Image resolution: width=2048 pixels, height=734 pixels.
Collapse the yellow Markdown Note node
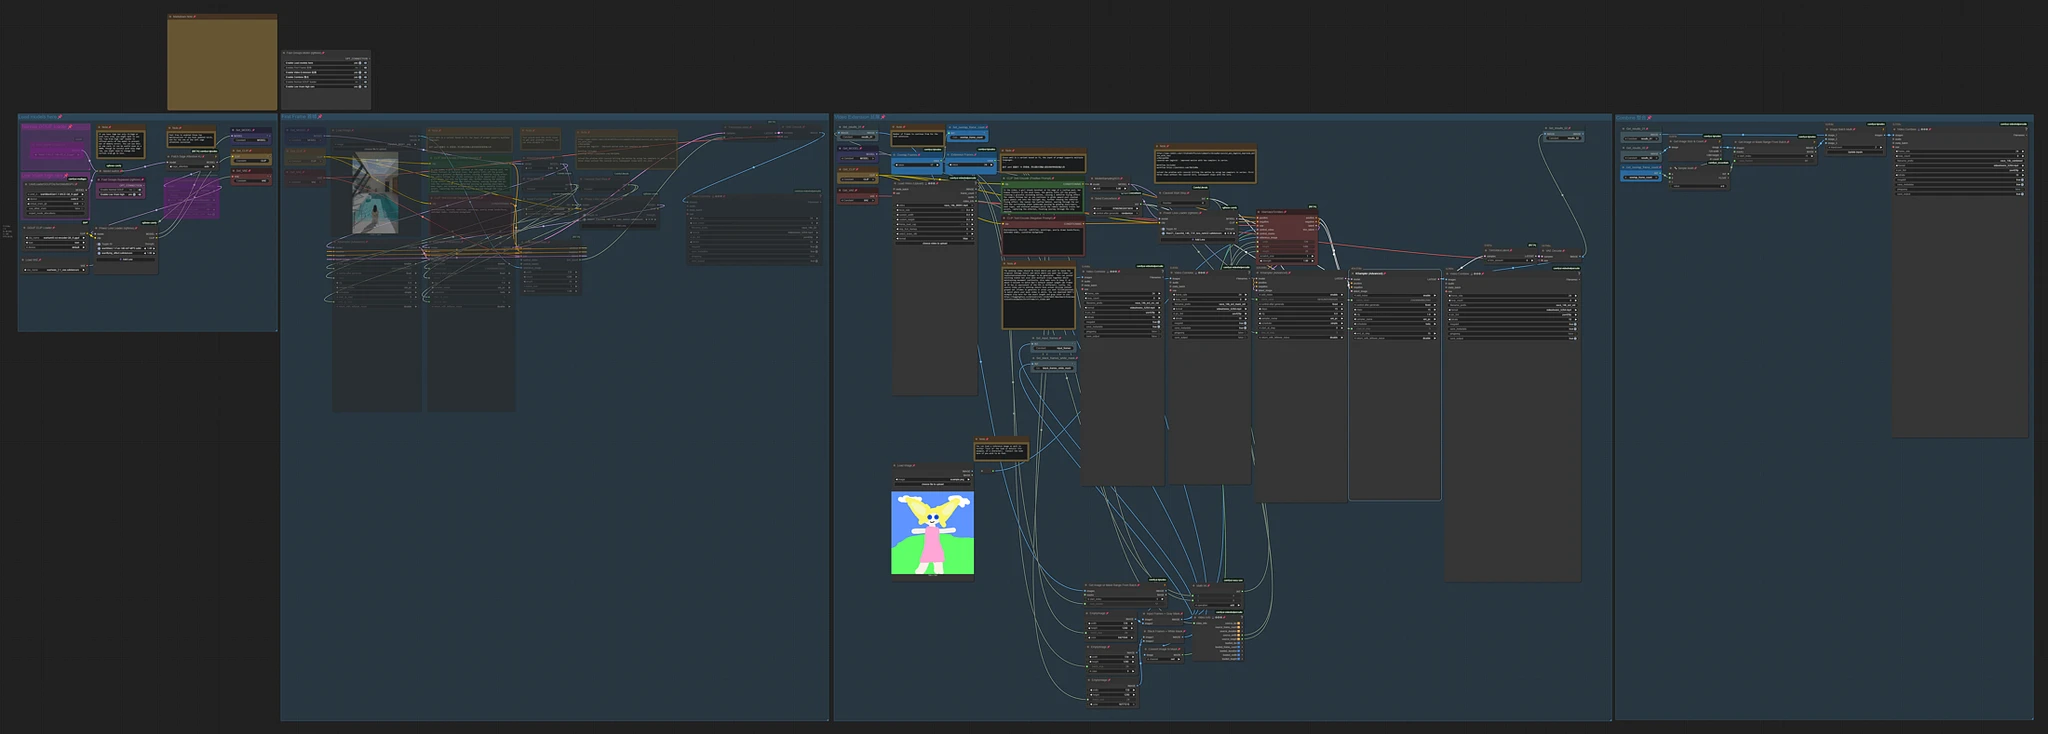tap(171, 17)
